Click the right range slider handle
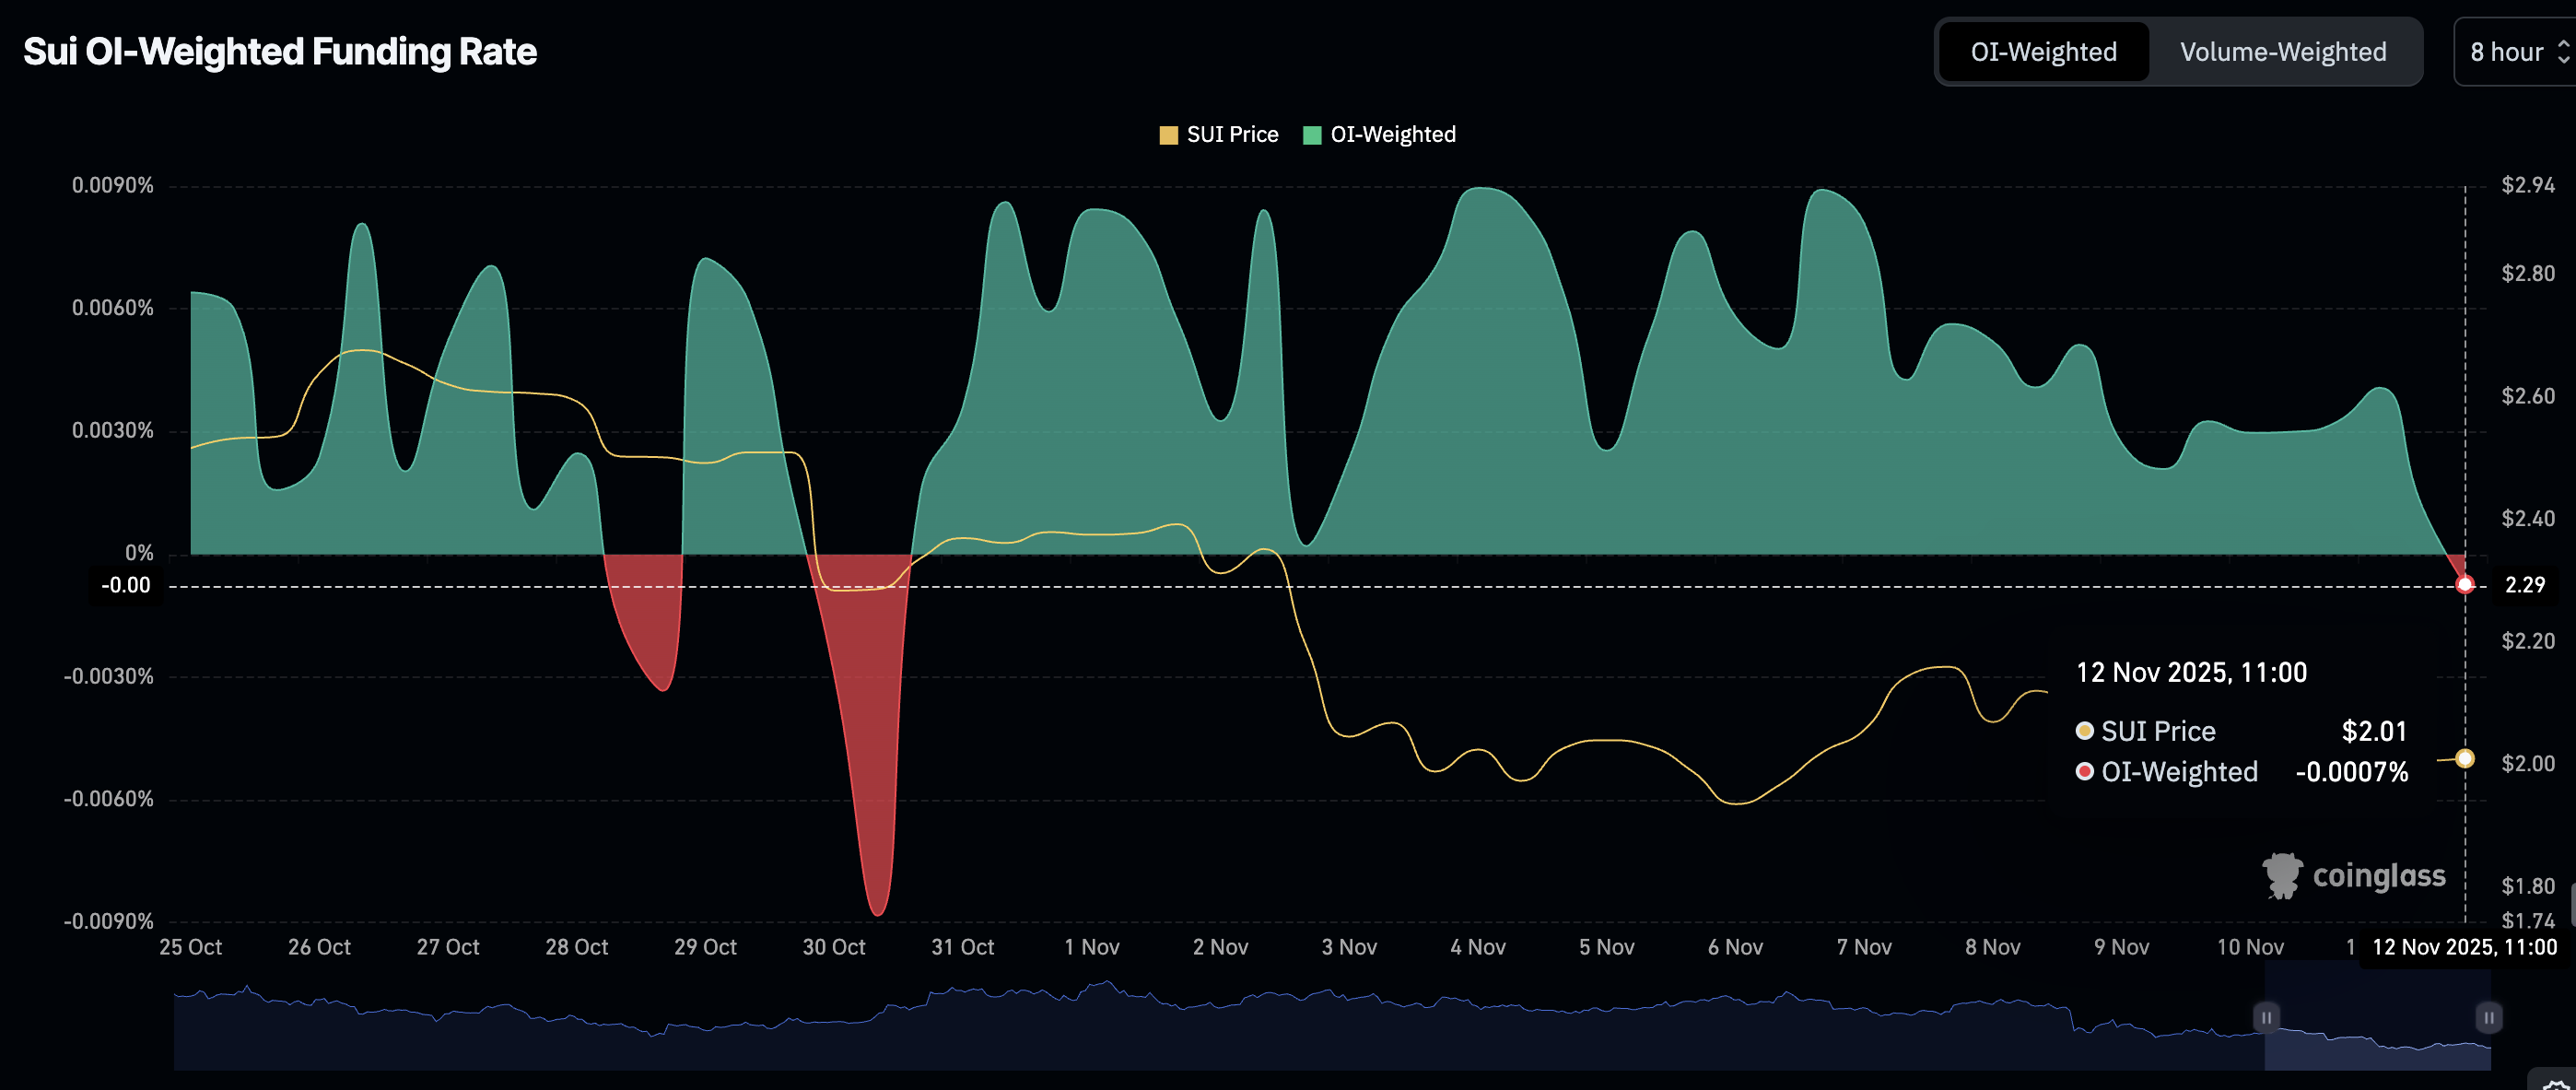This screenshot has width=2576, height=1090. click(x=2488, y=1018)
